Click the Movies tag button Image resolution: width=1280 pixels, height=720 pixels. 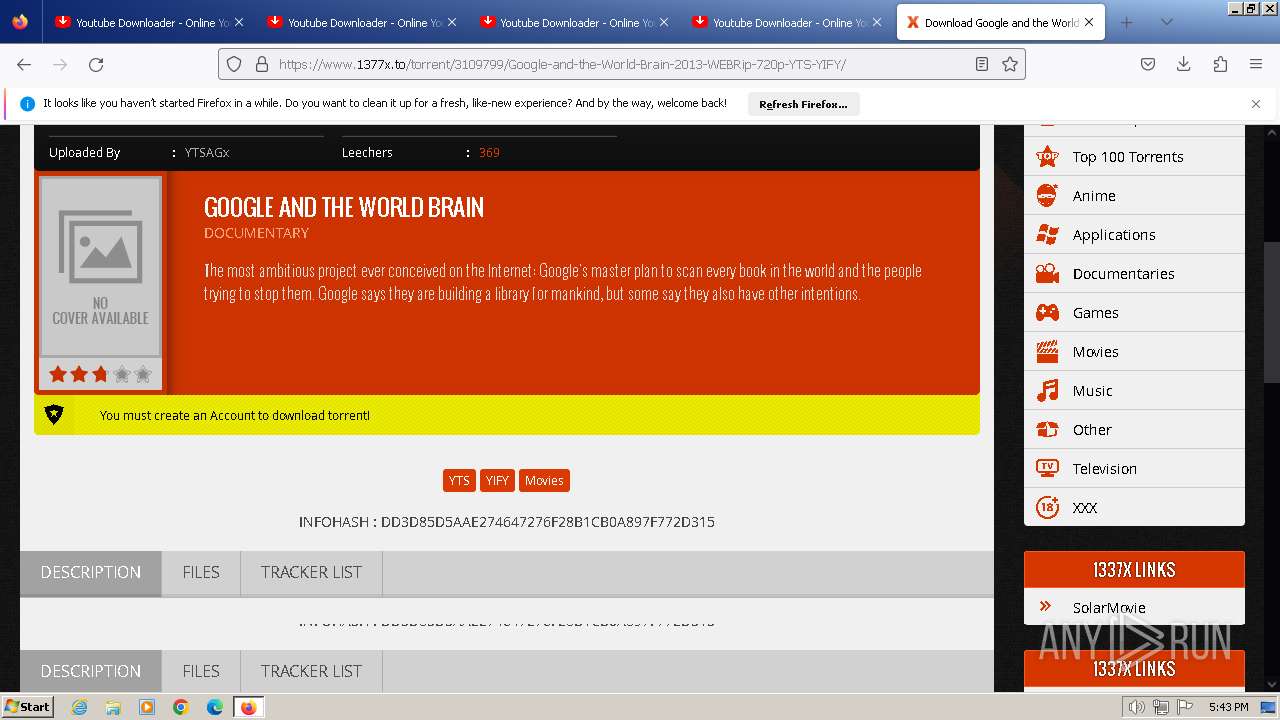pyautogui.click(x=544, y=480)
